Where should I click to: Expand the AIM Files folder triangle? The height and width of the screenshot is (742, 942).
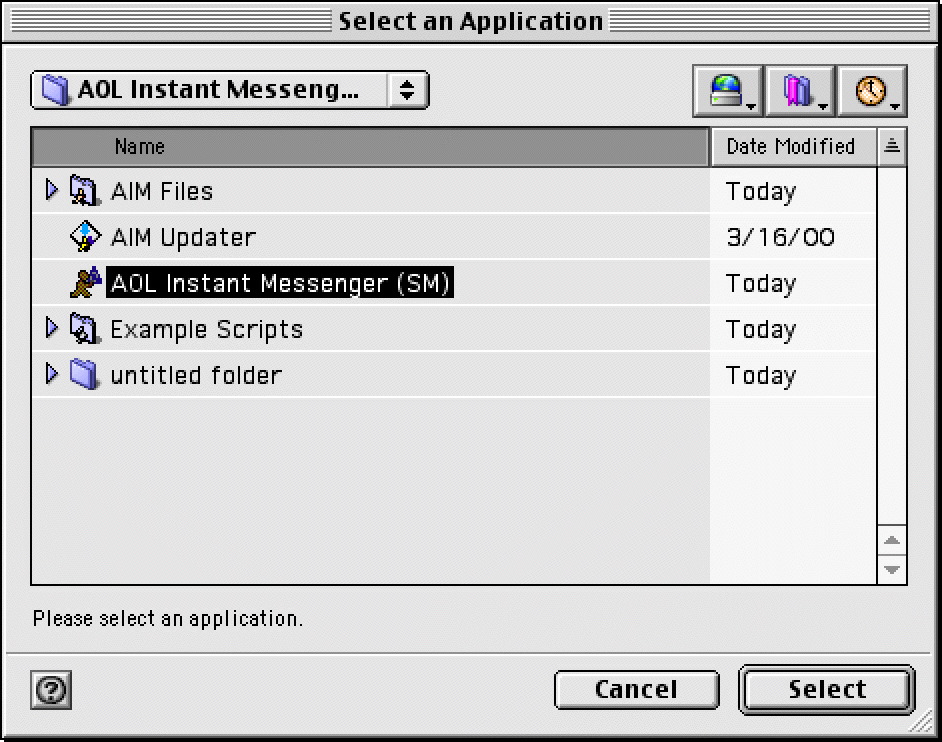52,190
